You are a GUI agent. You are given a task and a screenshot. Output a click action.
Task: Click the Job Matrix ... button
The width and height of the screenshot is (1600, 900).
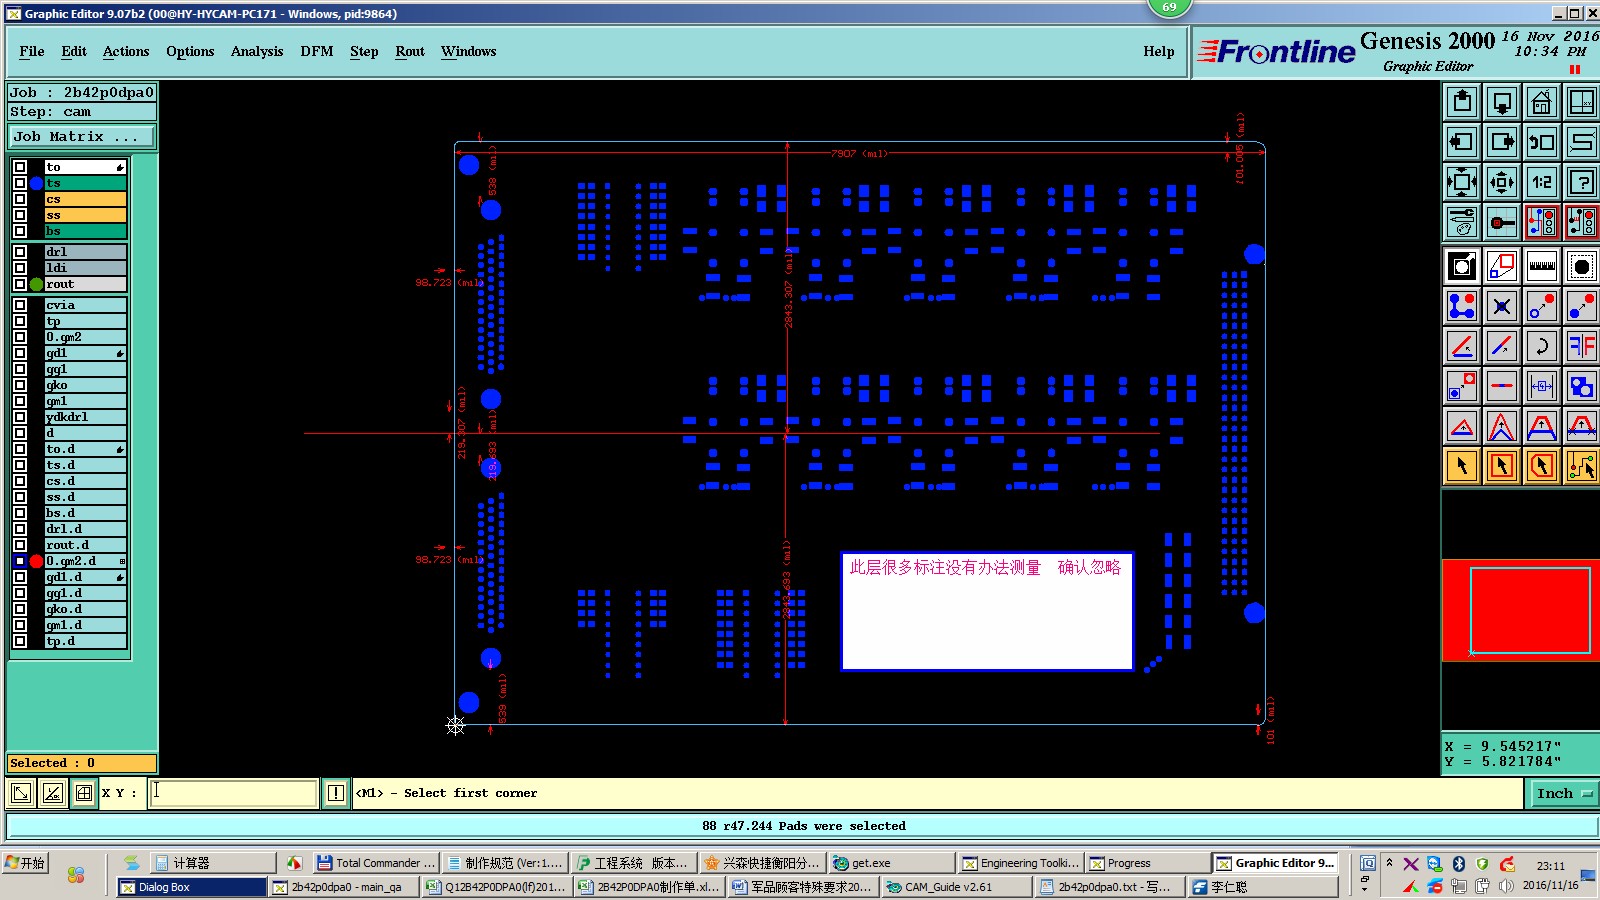[x=82, y=136]
